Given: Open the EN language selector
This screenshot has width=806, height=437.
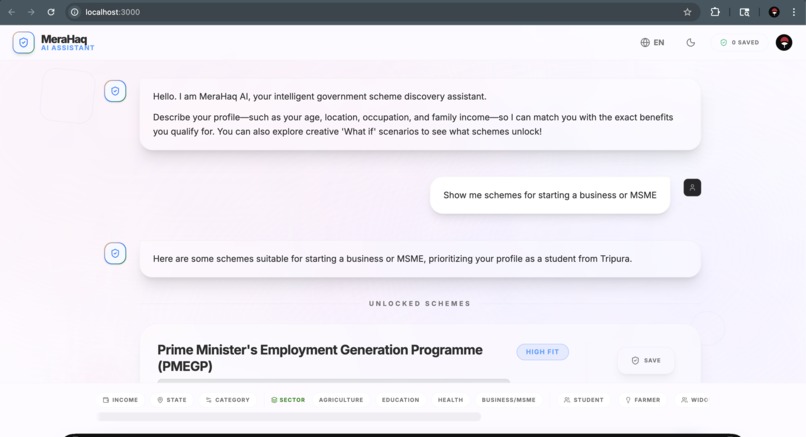Looking at the screenshot, I should [652, 43].
